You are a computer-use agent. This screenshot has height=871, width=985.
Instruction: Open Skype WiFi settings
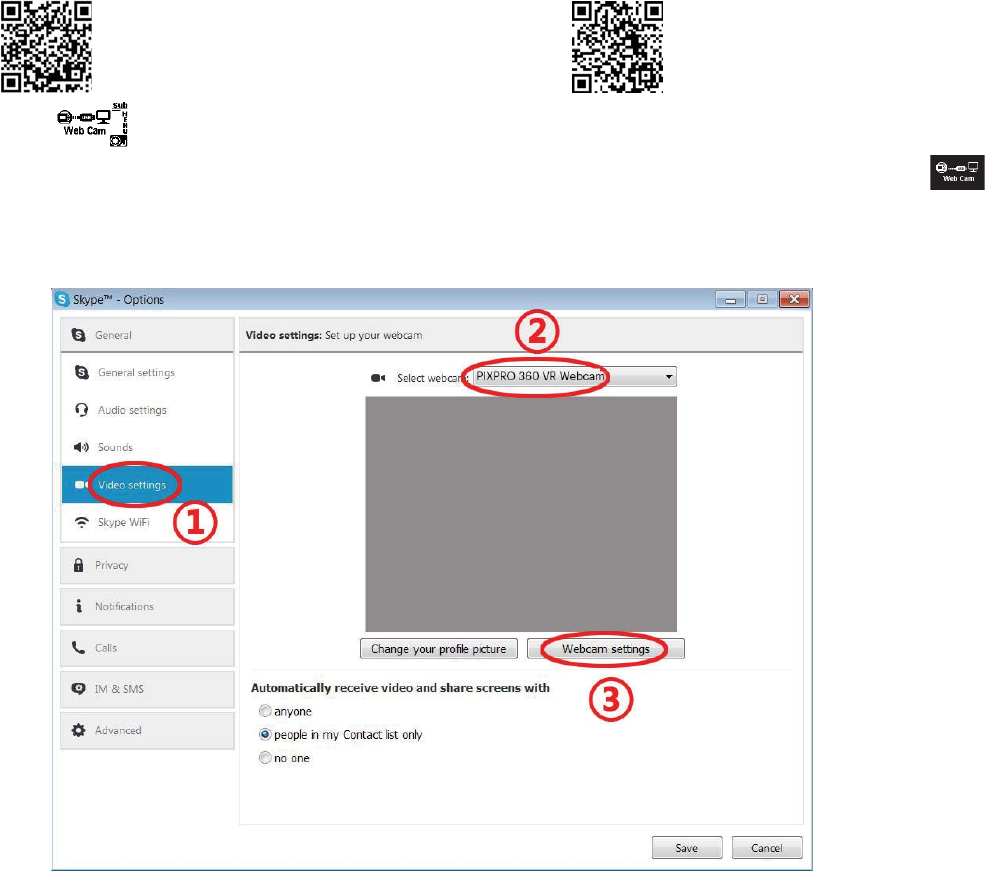(x=147, y=522)
